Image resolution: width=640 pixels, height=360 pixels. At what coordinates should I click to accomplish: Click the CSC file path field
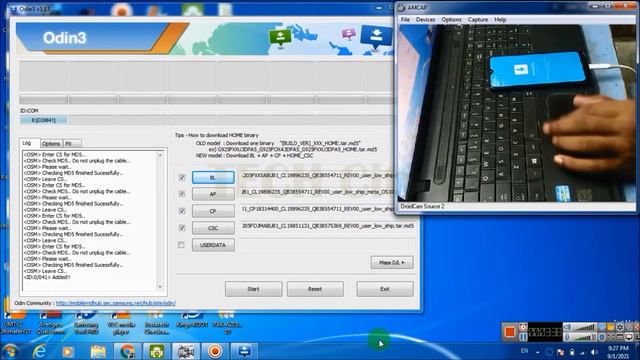pos(327,226)
